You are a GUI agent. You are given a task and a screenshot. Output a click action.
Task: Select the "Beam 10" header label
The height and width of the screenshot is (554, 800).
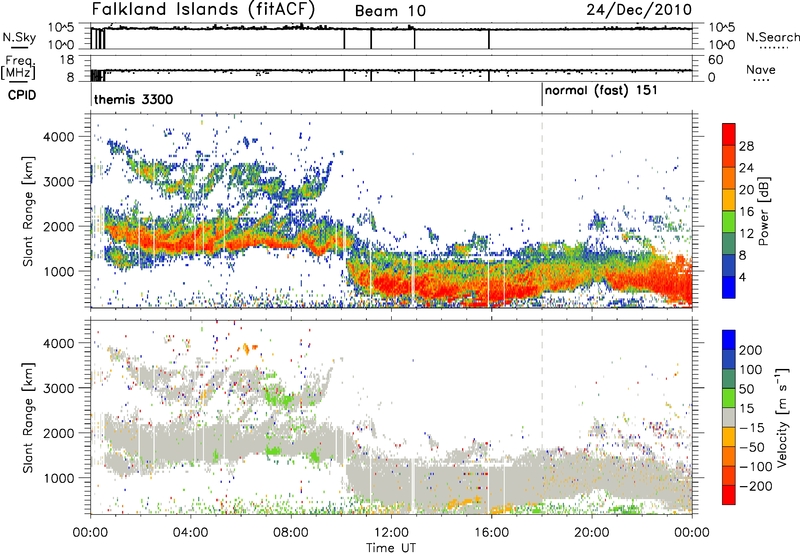(x=390, y=11)
